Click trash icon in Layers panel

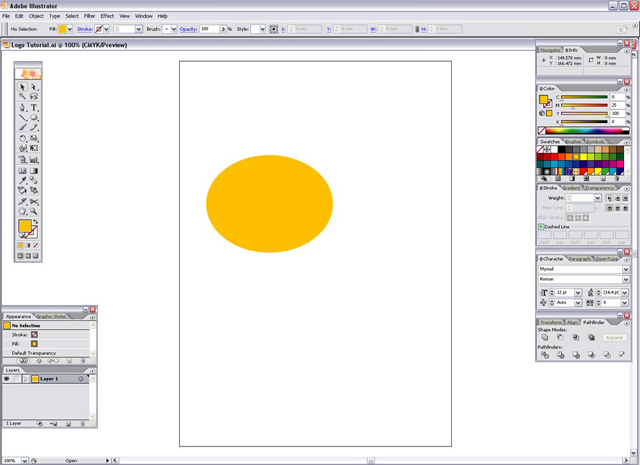(x=82, y=424)
